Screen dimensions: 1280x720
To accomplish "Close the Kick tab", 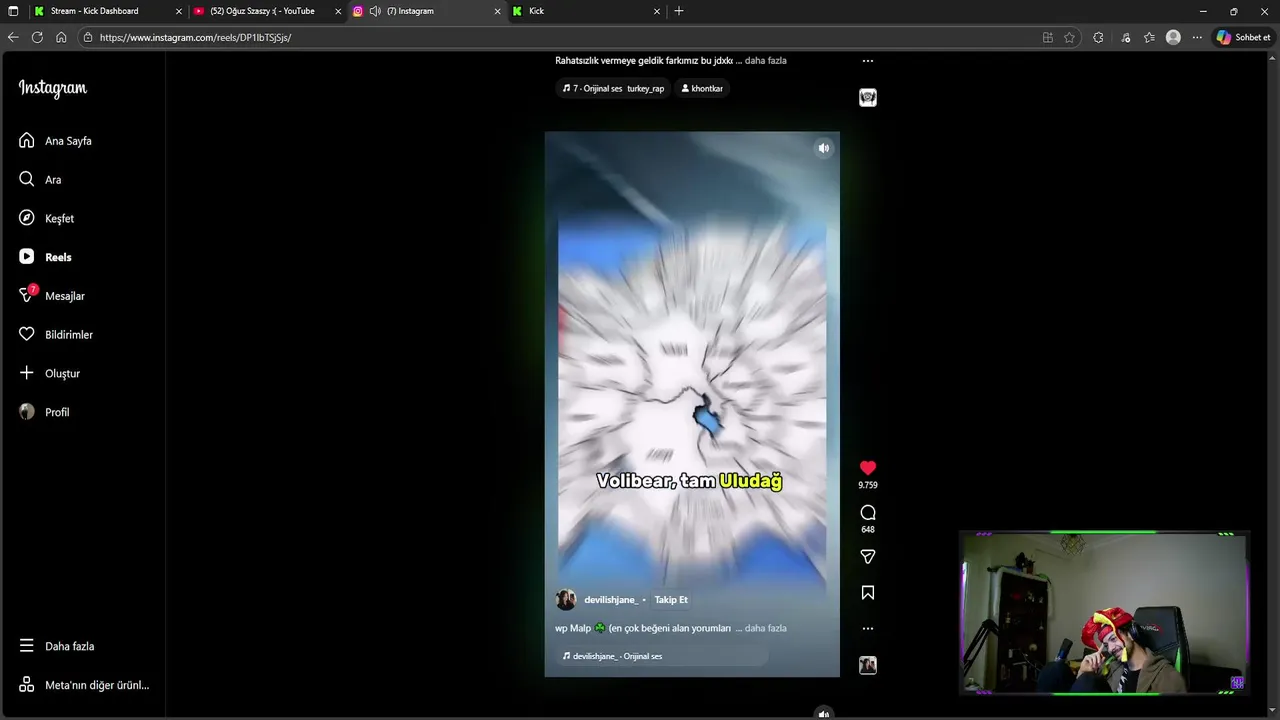I will pyautogui.click(x=657, y=11).
